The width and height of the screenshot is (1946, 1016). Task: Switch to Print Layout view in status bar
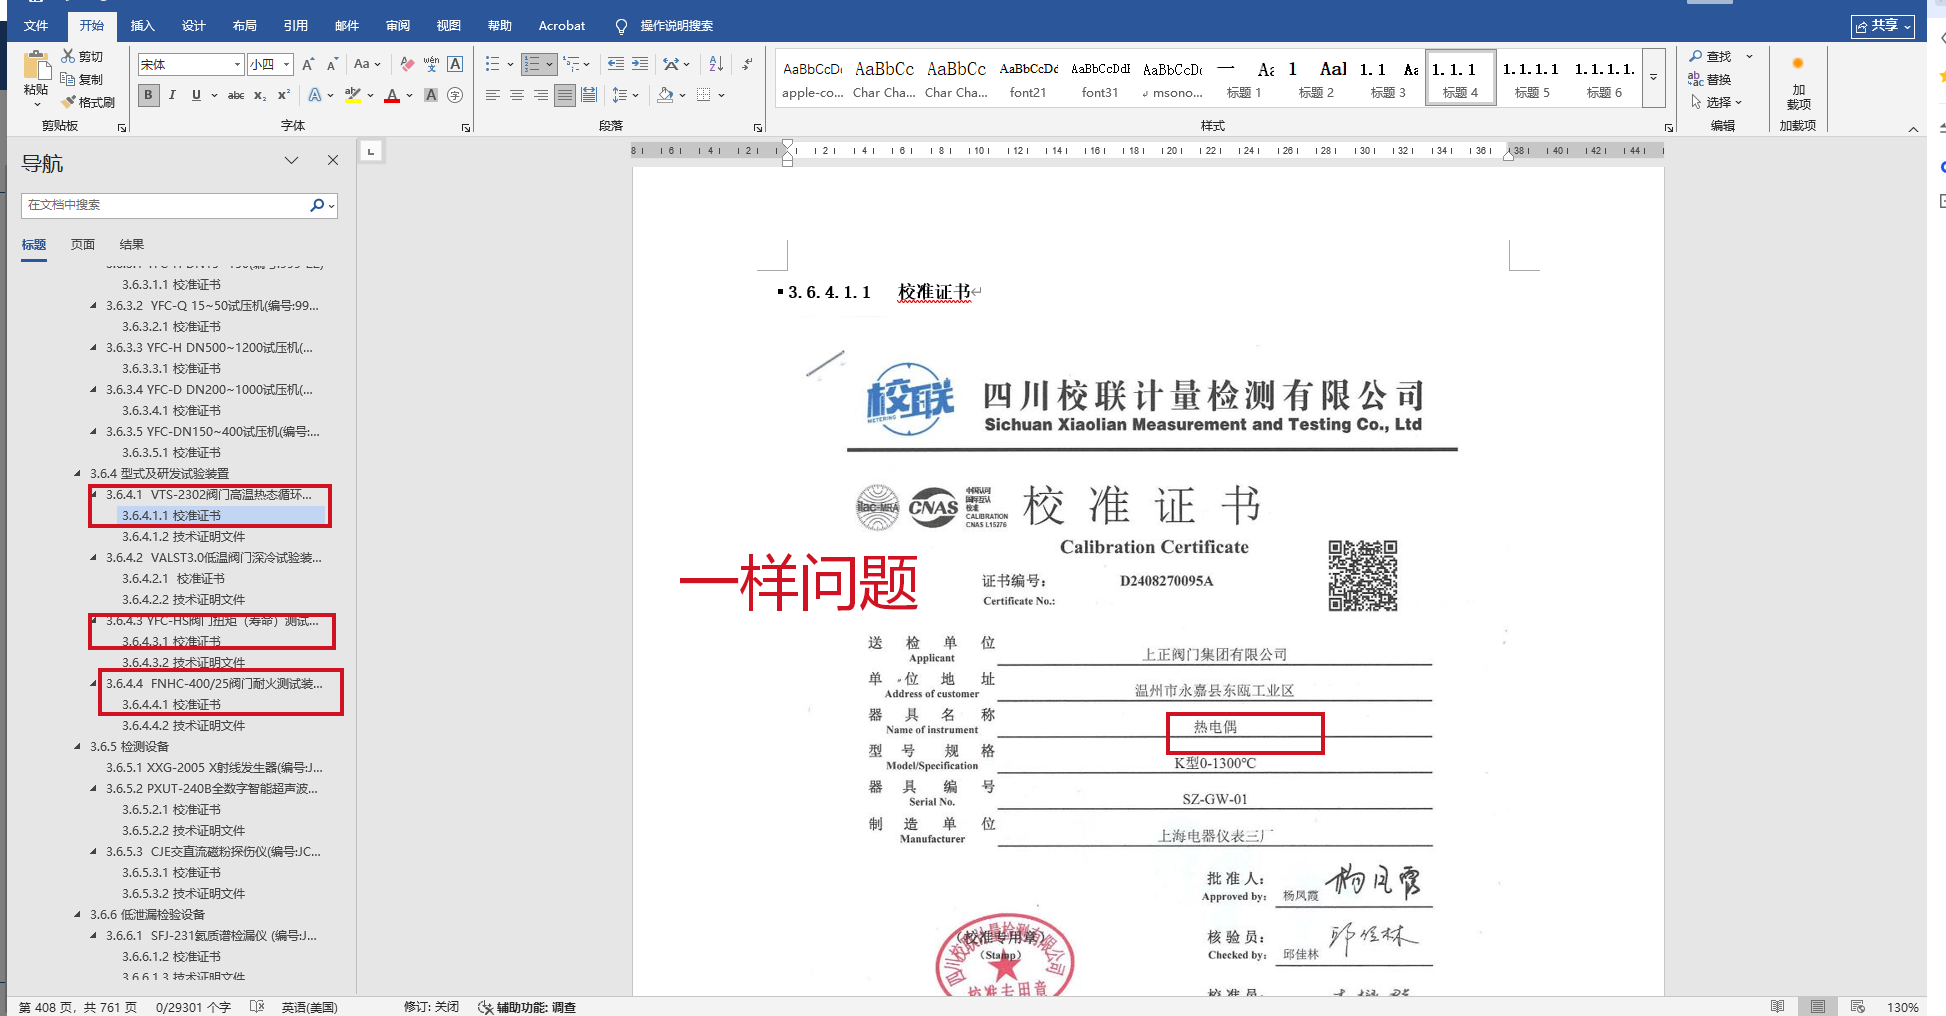pos(1818,1007)
